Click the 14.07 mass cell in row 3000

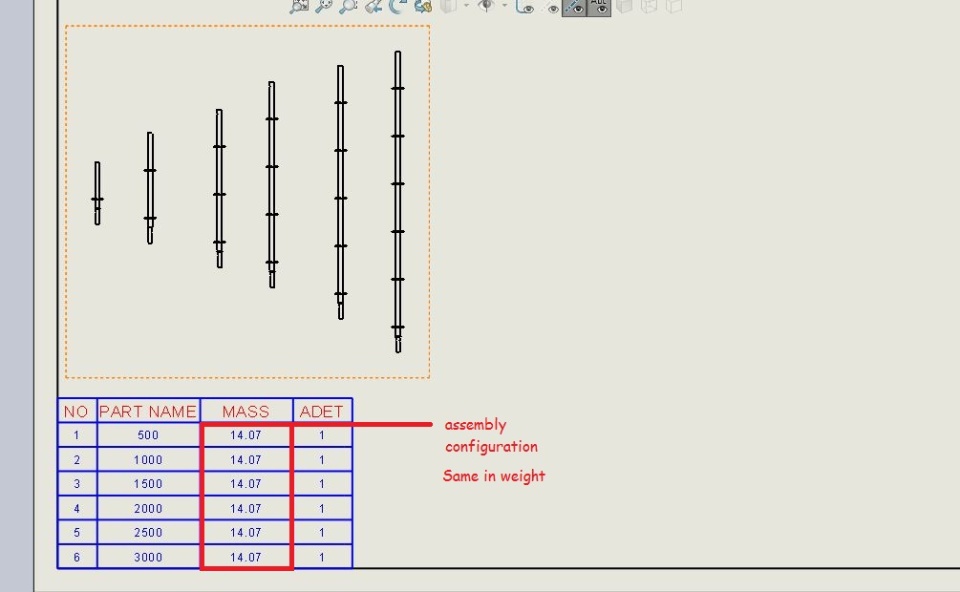point(246,557)
